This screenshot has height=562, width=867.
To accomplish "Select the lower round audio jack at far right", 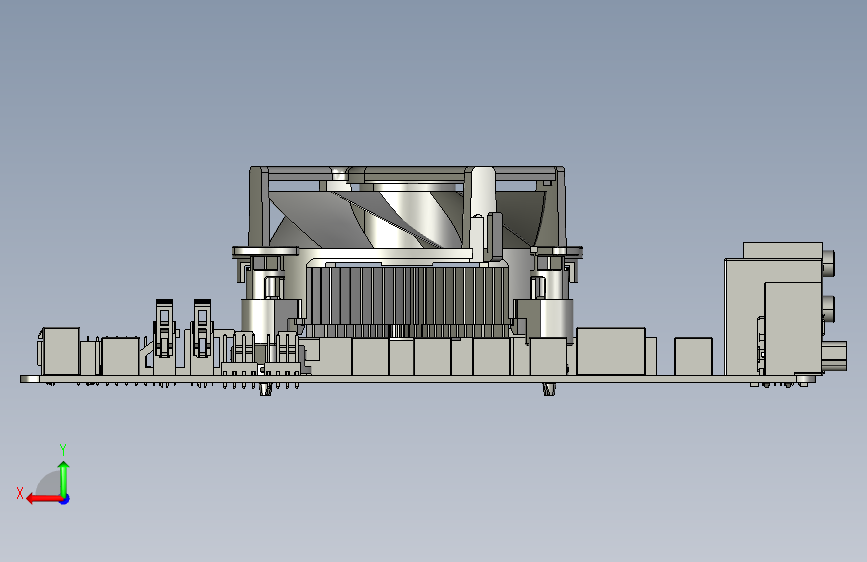I will [829, 309].
